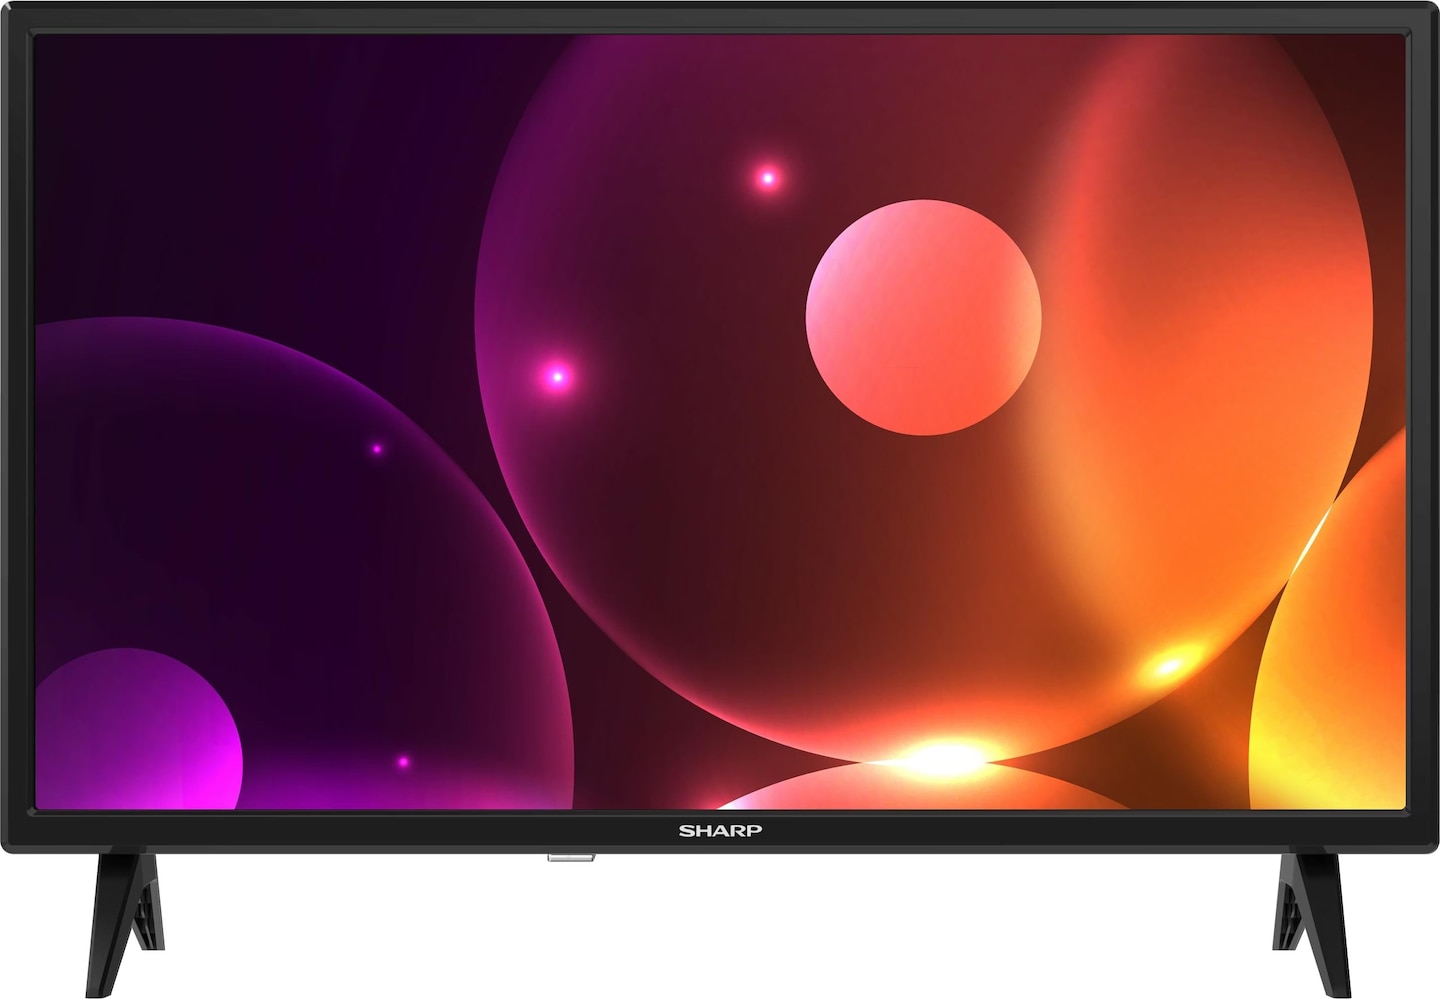Click the bright magenta dot left of center
The width and height of the screenshot is (1440, 999).
pos(558,377)
